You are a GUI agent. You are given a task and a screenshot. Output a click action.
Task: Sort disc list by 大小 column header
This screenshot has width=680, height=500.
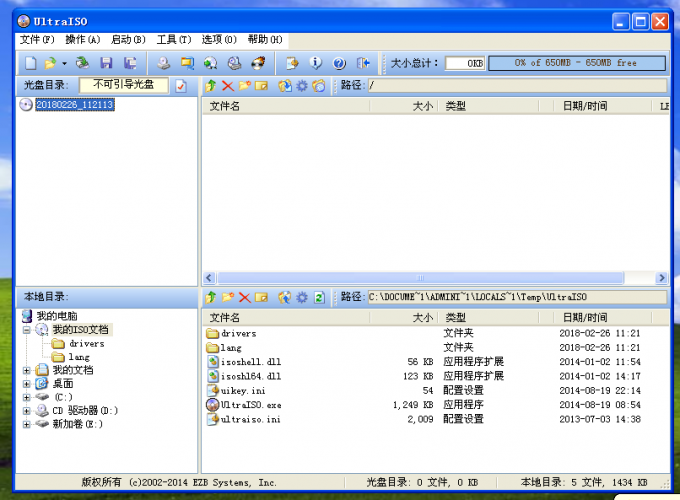(404, 106)
